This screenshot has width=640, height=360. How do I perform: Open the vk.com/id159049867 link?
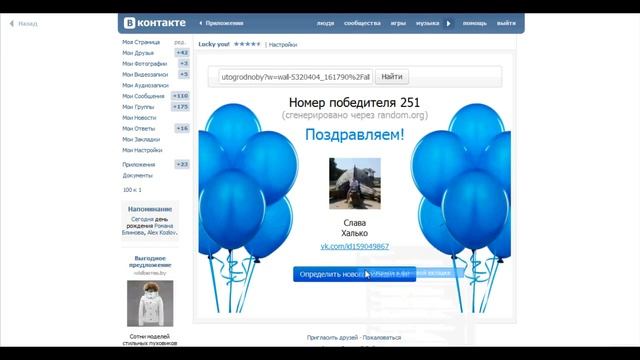point(355,246)
